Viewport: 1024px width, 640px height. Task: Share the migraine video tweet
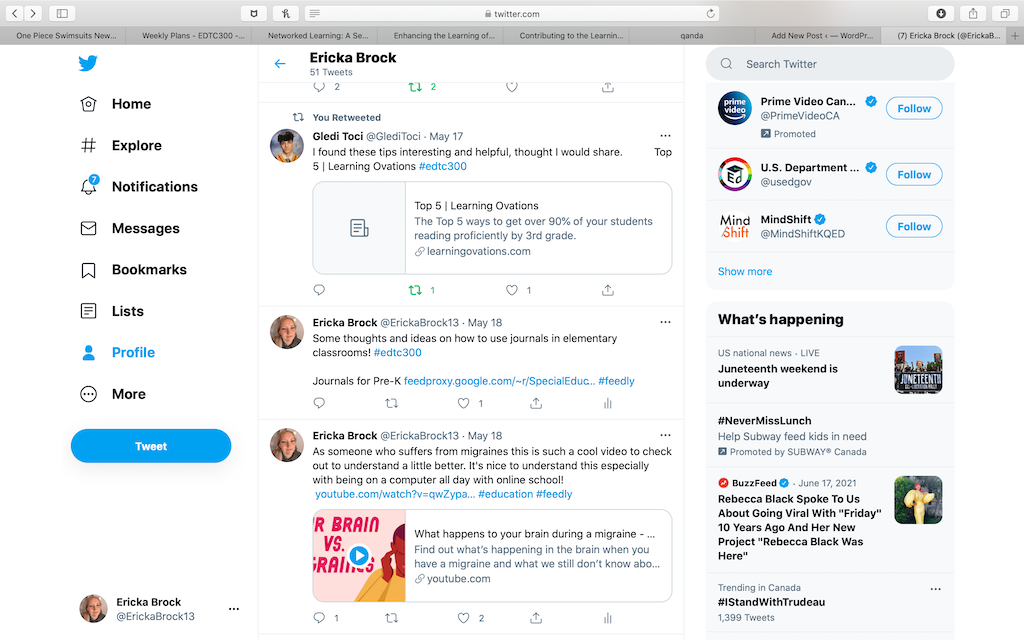[x=536, y=617]
